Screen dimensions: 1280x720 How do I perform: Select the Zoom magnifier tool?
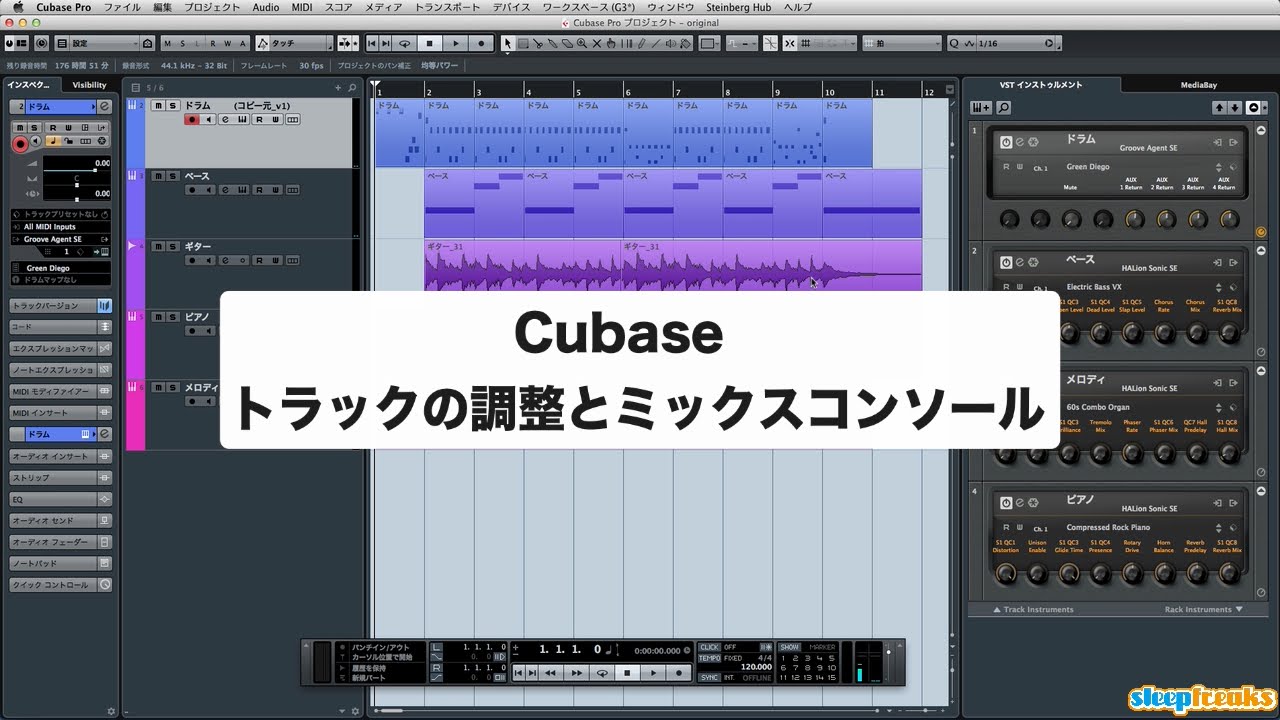[x=582, y=43]
